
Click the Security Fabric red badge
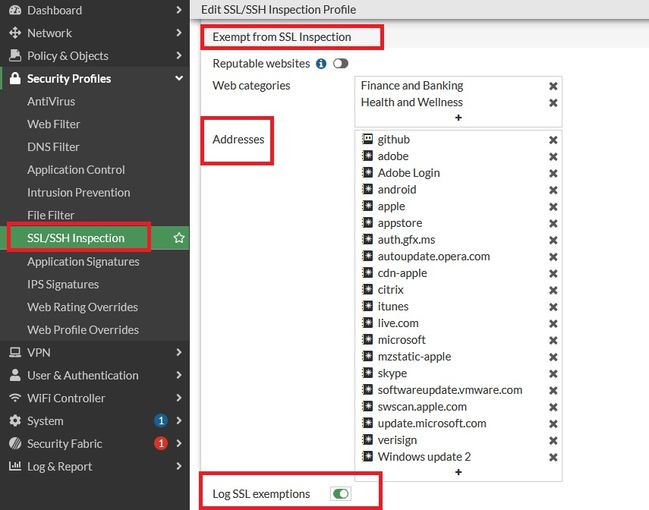tap(161, 443)
